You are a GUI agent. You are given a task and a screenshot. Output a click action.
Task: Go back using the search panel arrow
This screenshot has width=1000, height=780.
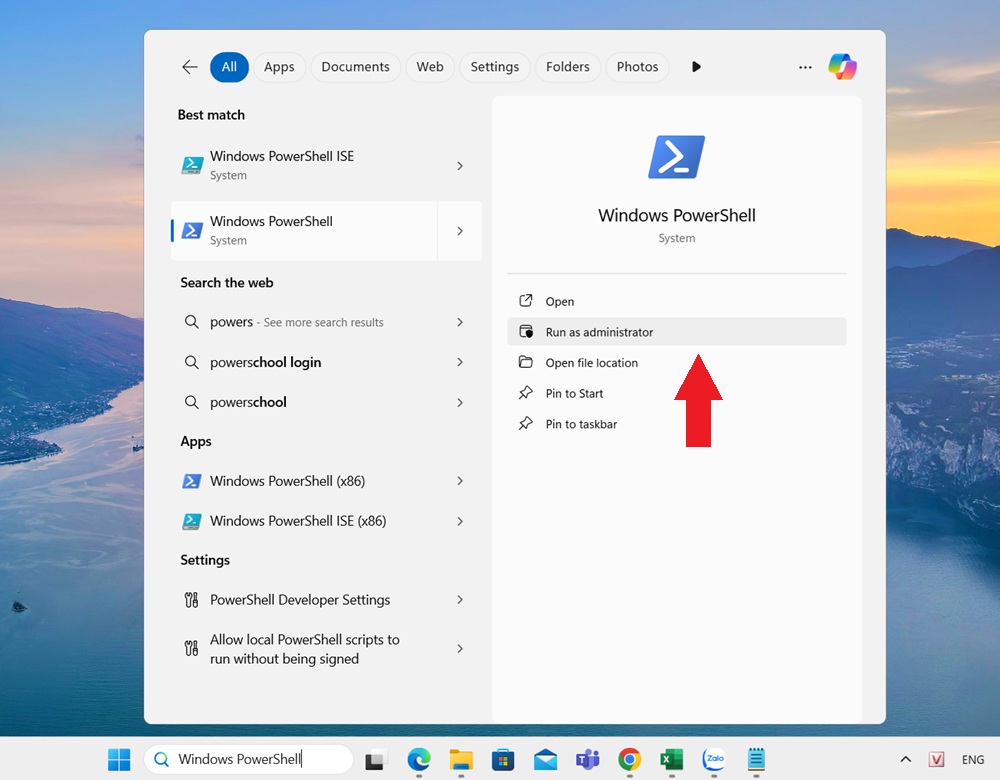tap(189, 67)
